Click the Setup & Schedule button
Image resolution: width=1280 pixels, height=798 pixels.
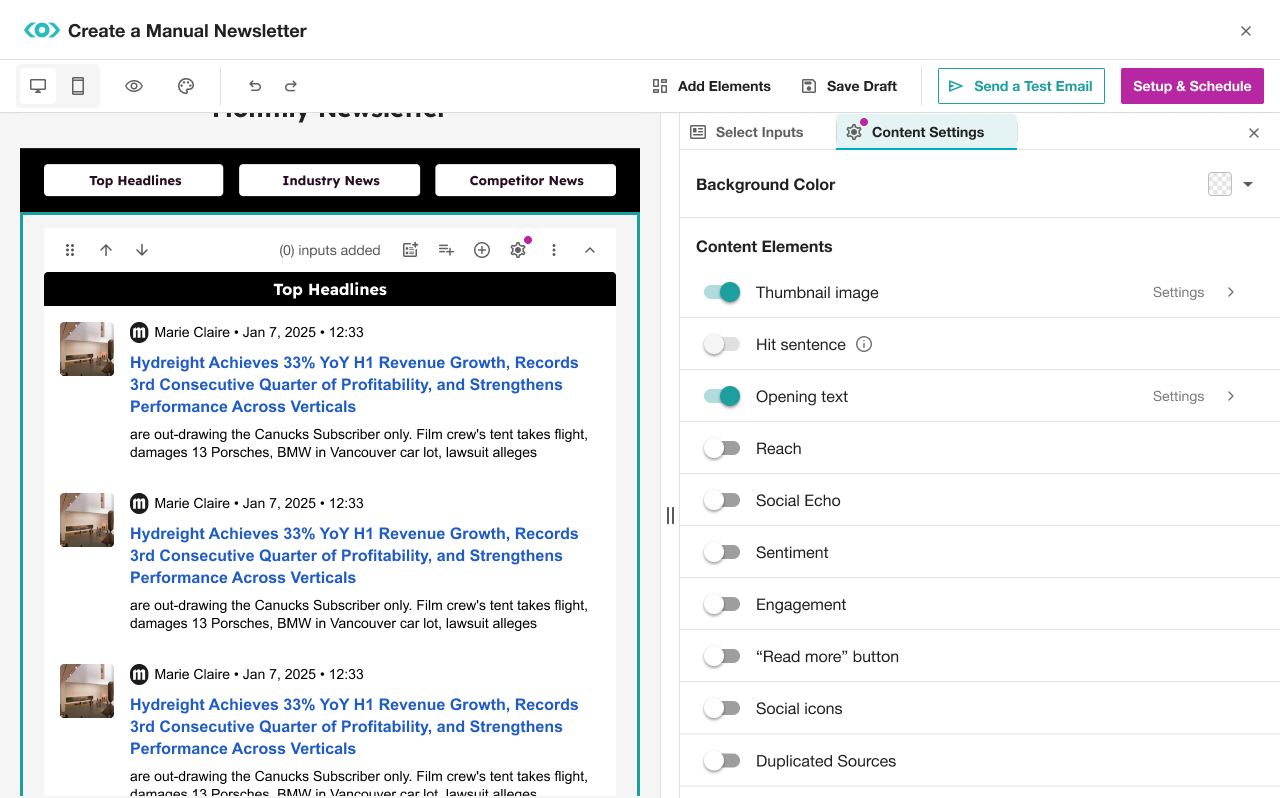pos(1192,86)
